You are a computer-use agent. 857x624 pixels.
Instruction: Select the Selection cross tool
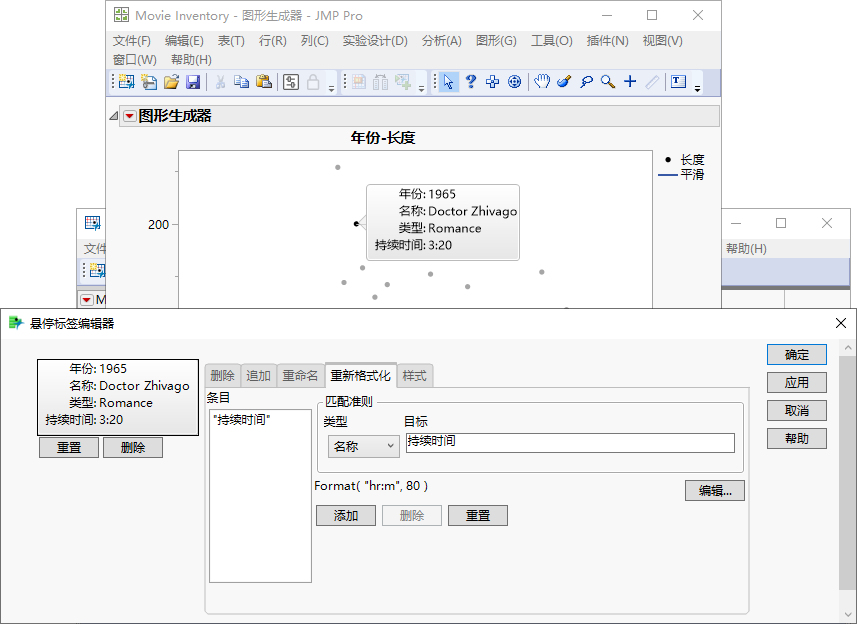492,82
